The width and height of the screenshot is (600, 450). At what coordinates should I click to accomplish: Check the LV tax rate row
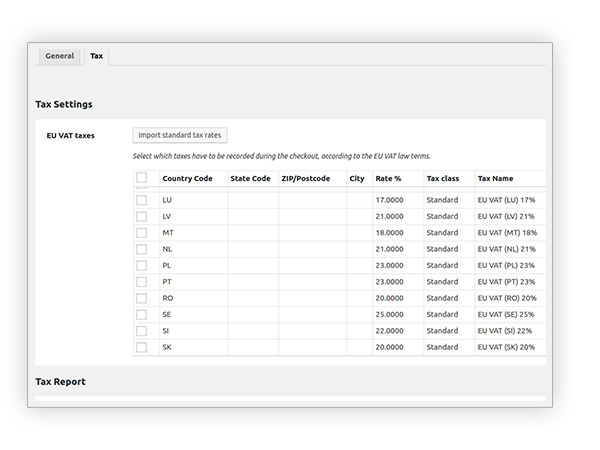tap(142, 217)
